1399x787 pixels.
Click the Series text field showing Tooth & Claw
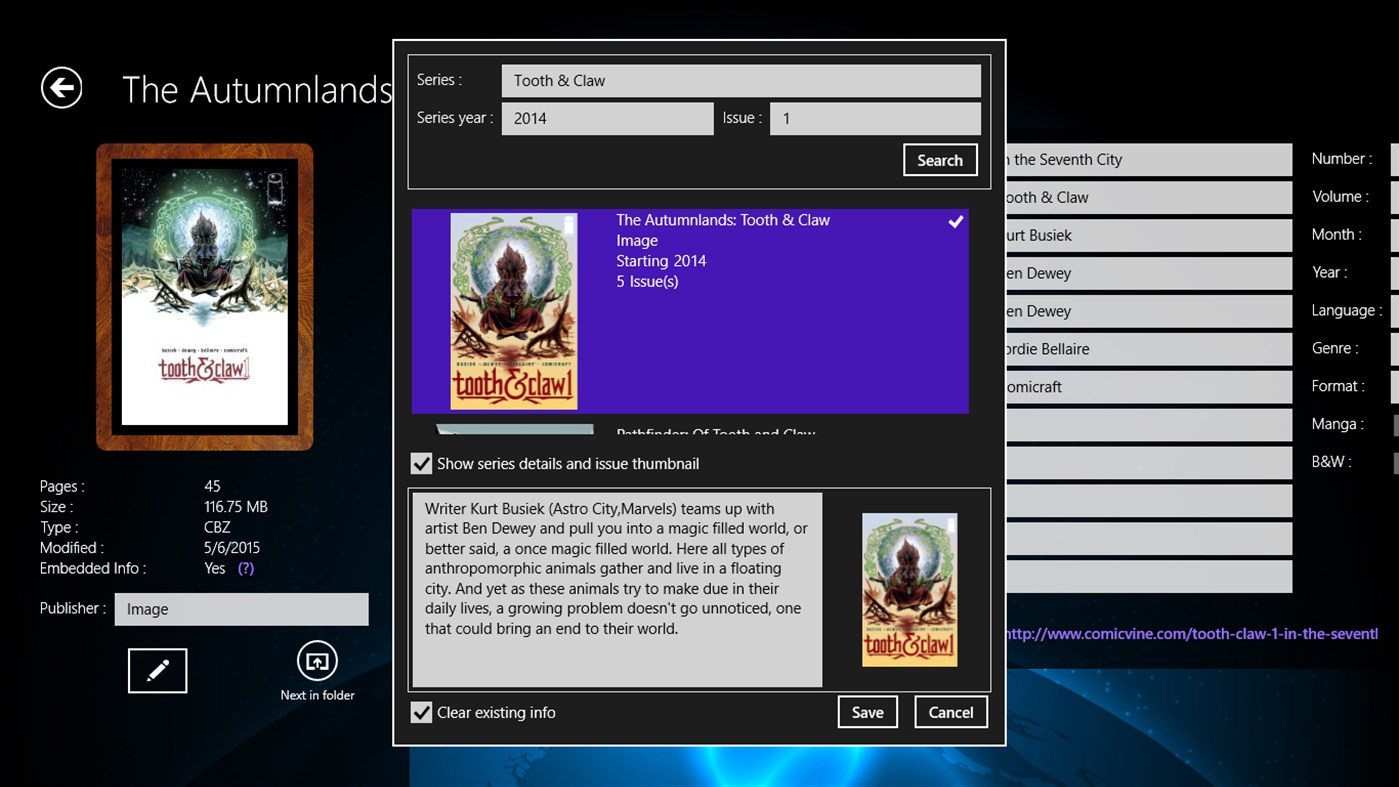740,80
